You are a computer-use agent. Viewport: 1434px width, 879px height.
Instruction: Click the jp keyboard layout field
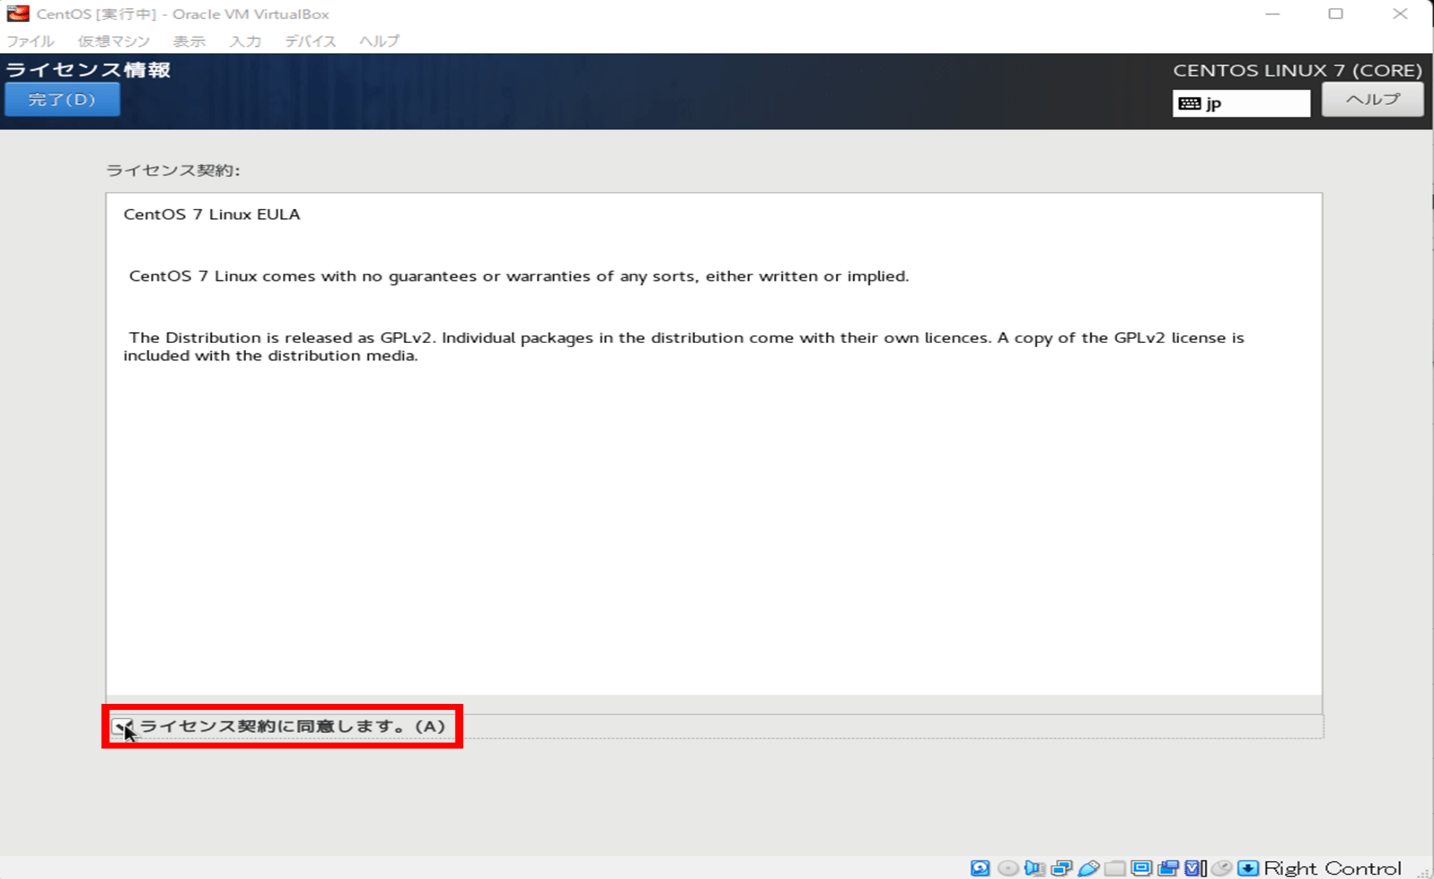1241,103
